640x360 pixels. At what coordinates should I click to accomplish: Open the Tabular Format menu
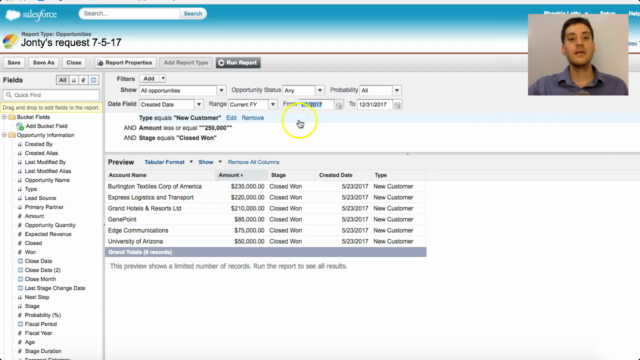click(168, 162)
